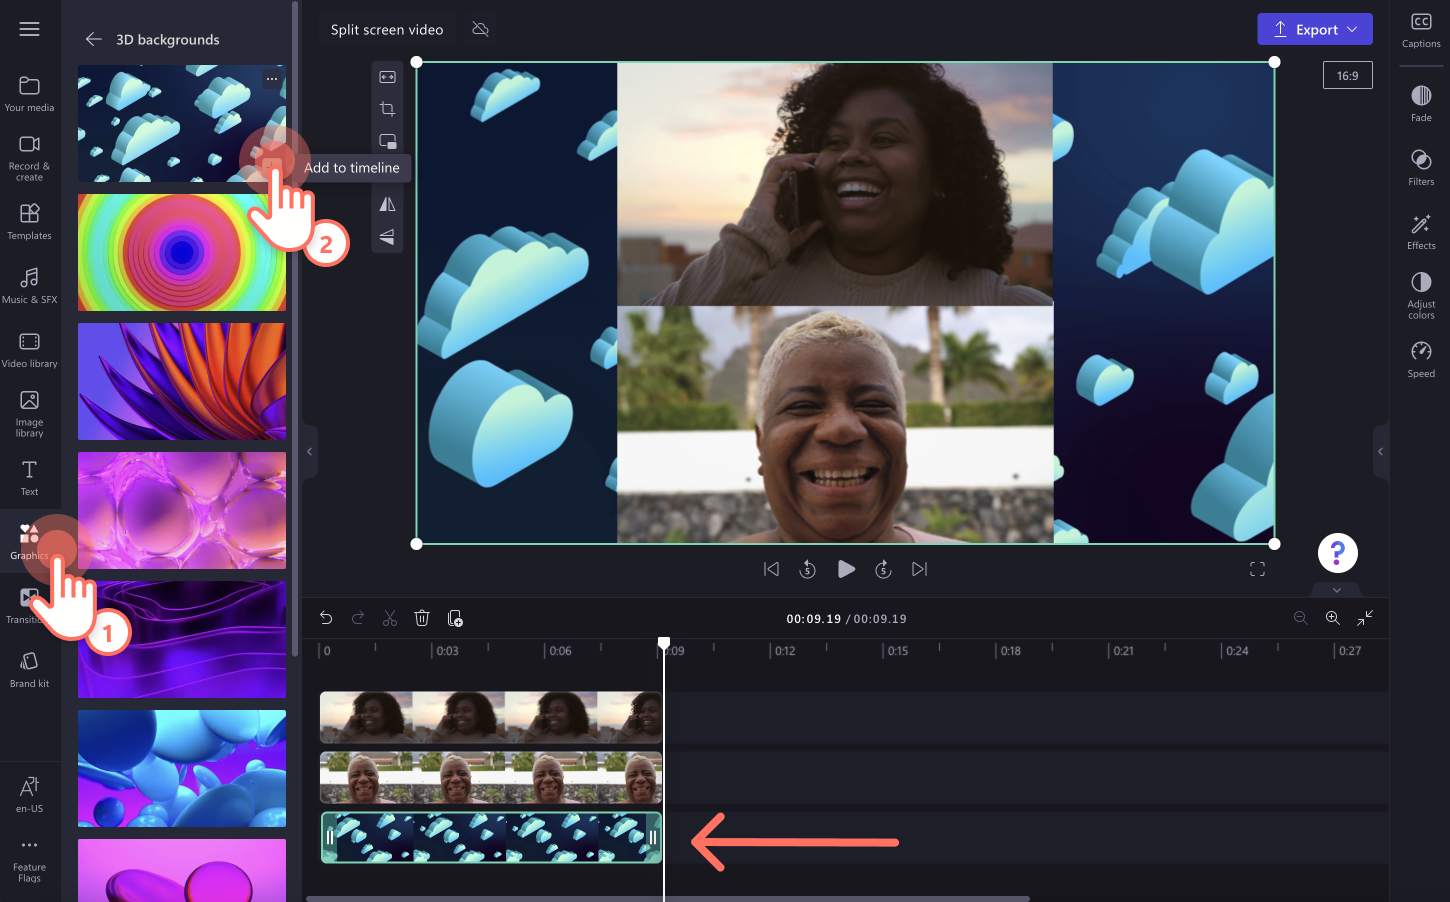1450x902 pixels.
Task: Undo the last edit
Action: pos(325,617)
